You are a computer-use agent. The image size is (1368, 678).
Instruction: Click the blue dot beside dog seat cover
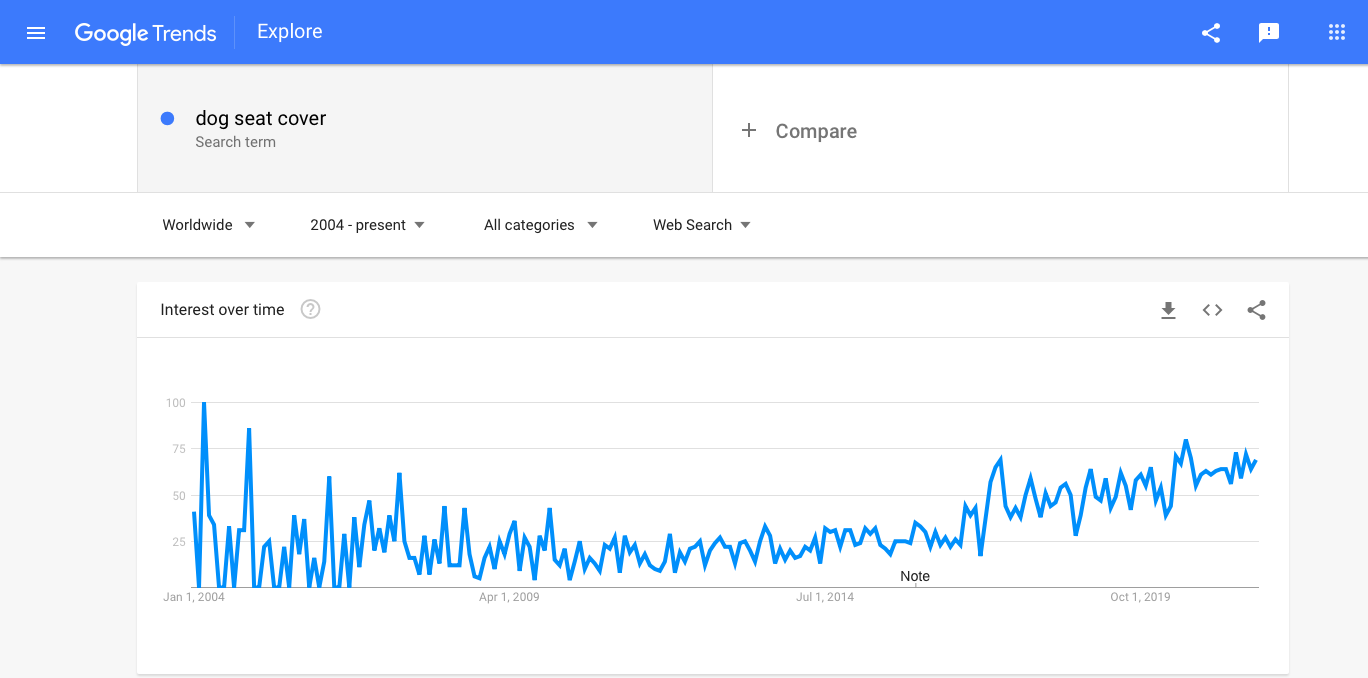pos(167,118)
